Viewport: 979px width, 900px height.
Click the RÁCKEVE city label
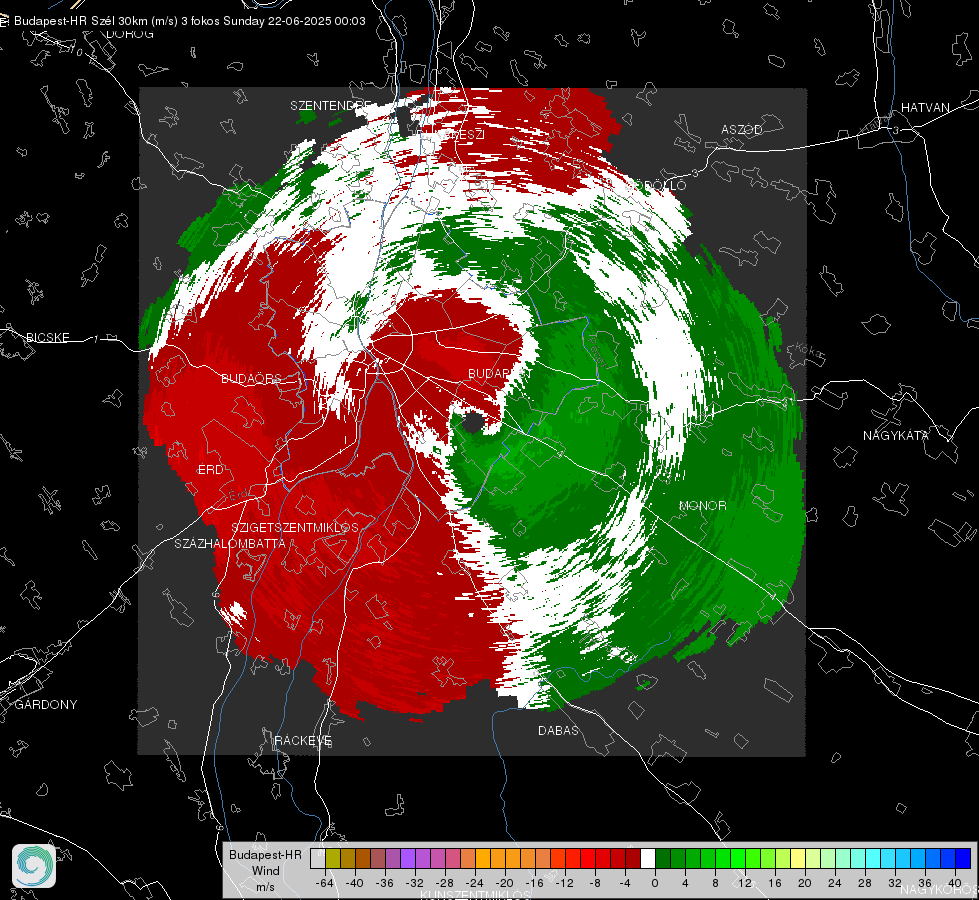tap(303, 740)
